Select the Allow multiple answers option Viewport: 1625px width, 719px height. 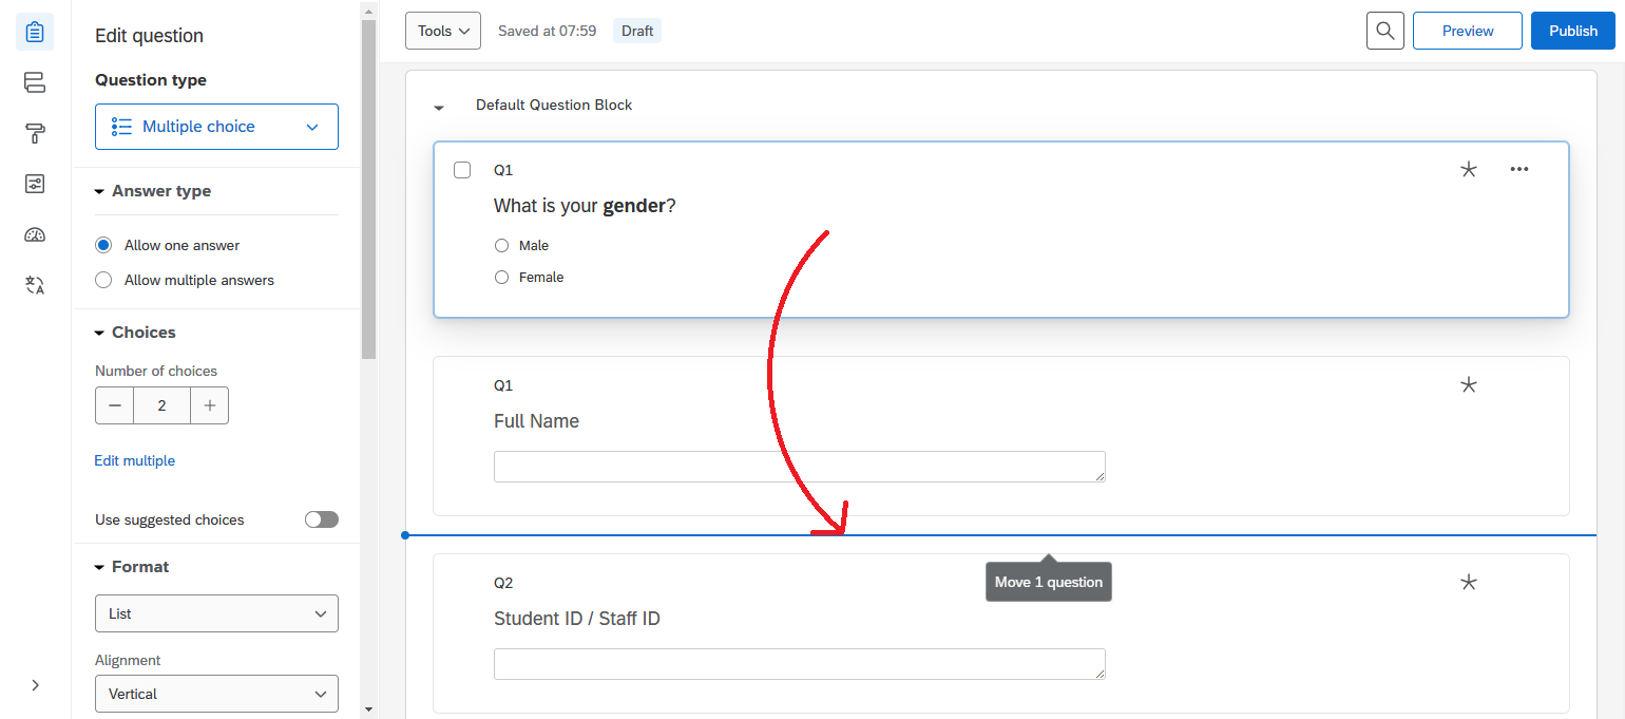point(104,280)
